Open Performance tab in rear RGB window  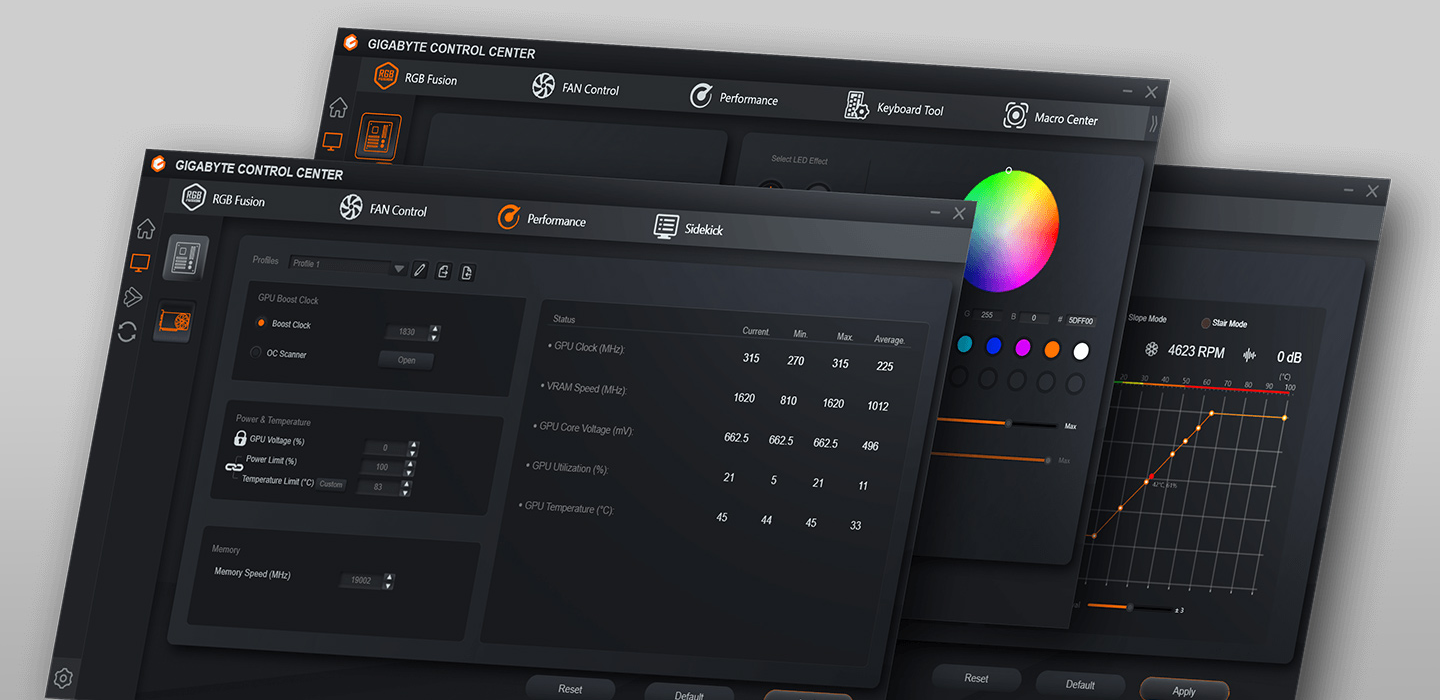point(734,98)
